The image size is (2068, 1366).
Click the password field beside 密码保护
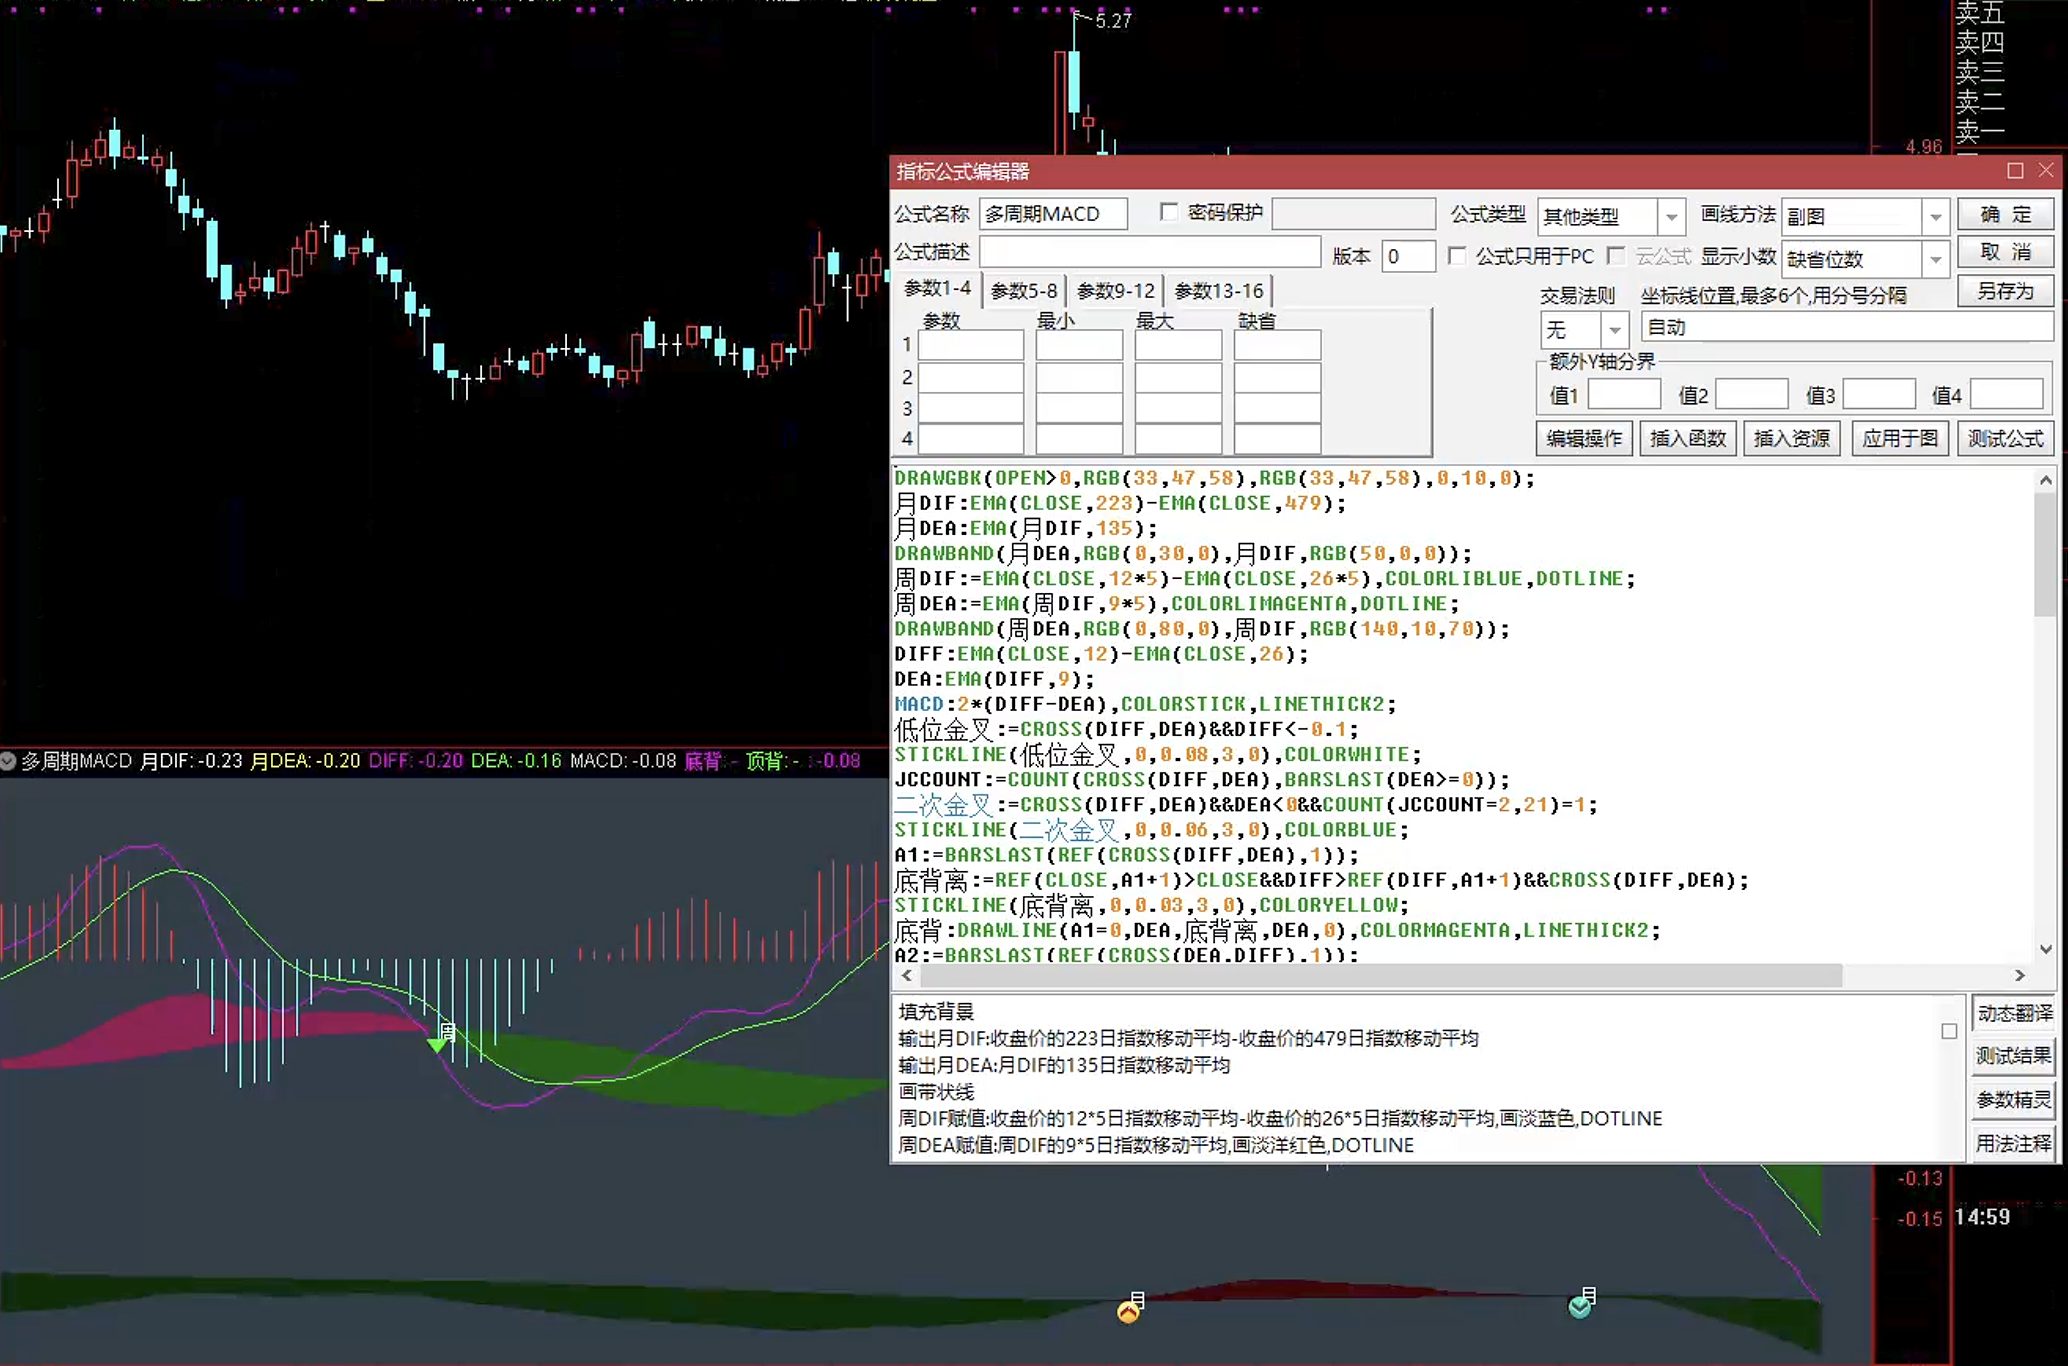[1353, 214]
